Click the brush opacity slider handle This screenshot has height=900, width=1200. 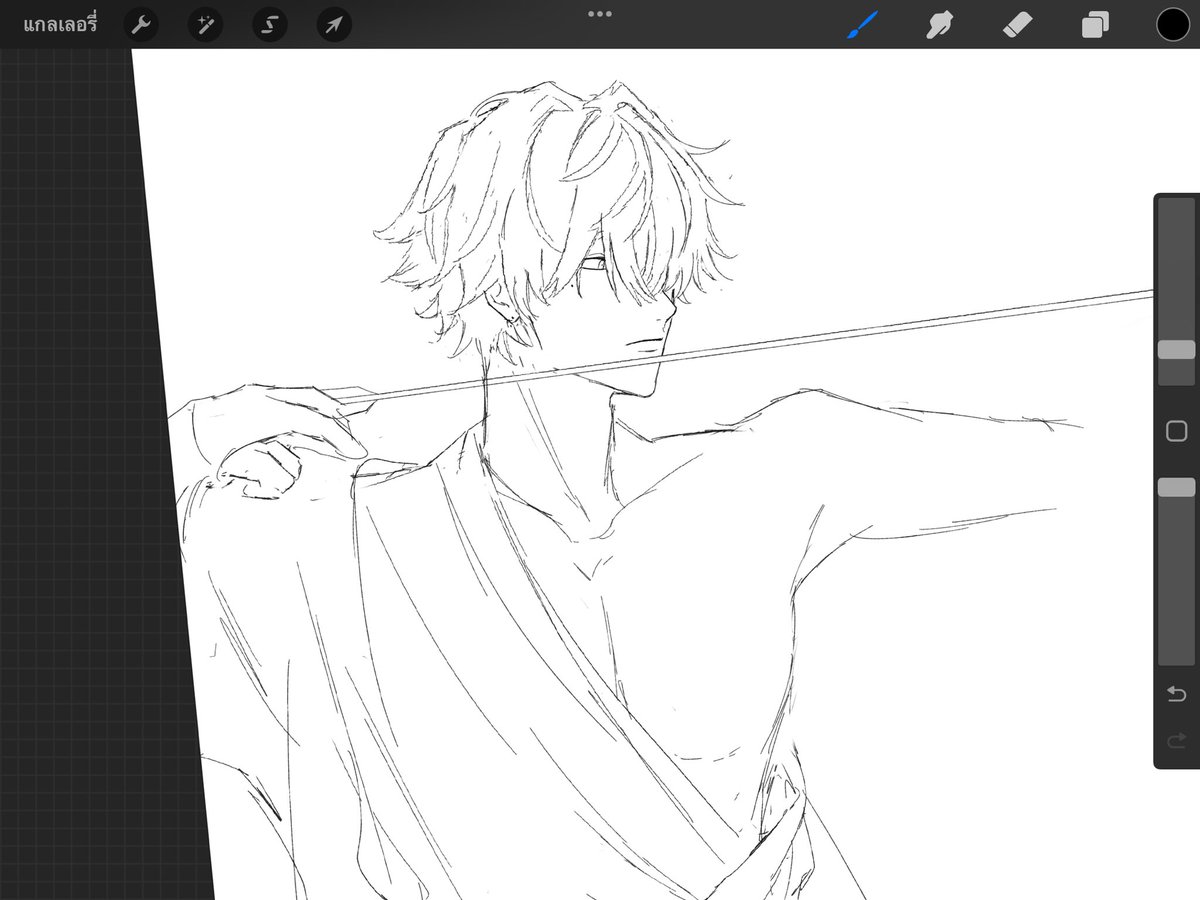1176,487
